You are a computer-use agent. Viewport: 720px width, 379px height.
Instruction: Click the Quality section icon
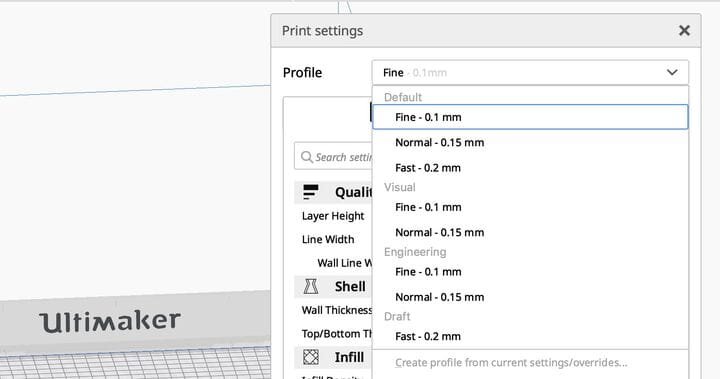tap(311, 192)
